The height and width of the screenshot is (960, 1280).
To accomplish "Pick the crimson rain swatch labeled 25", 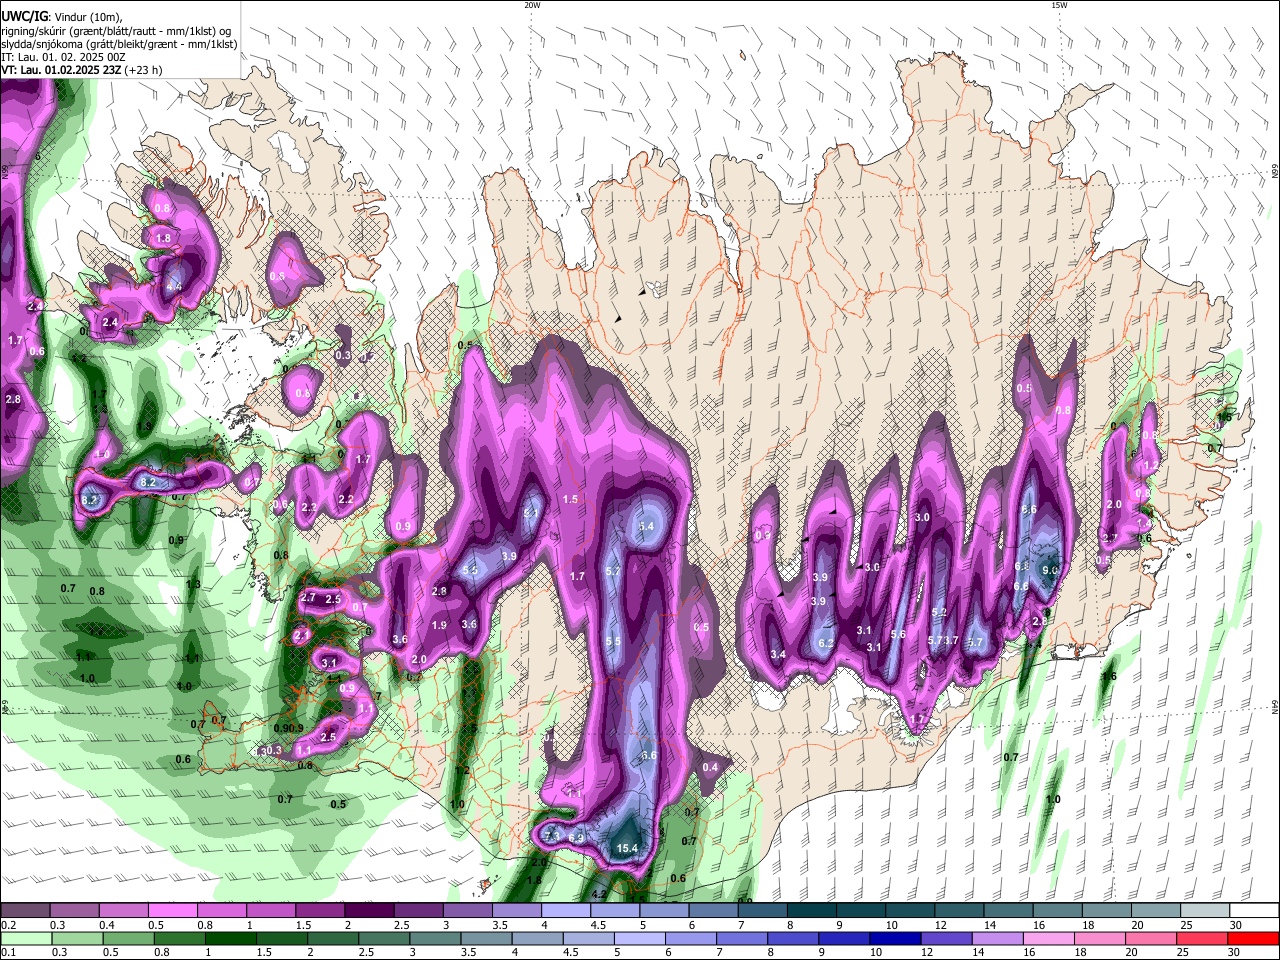I will 1202,938.
